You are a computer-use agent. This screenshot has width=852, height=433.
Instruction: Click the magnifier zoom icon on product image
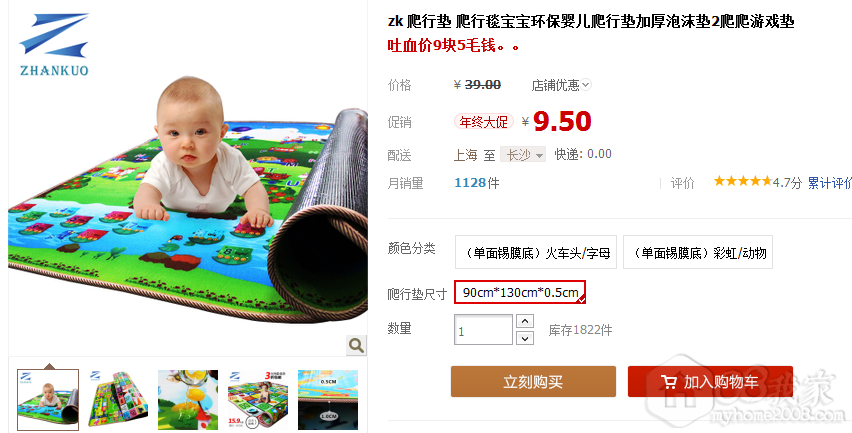point(356,345)
